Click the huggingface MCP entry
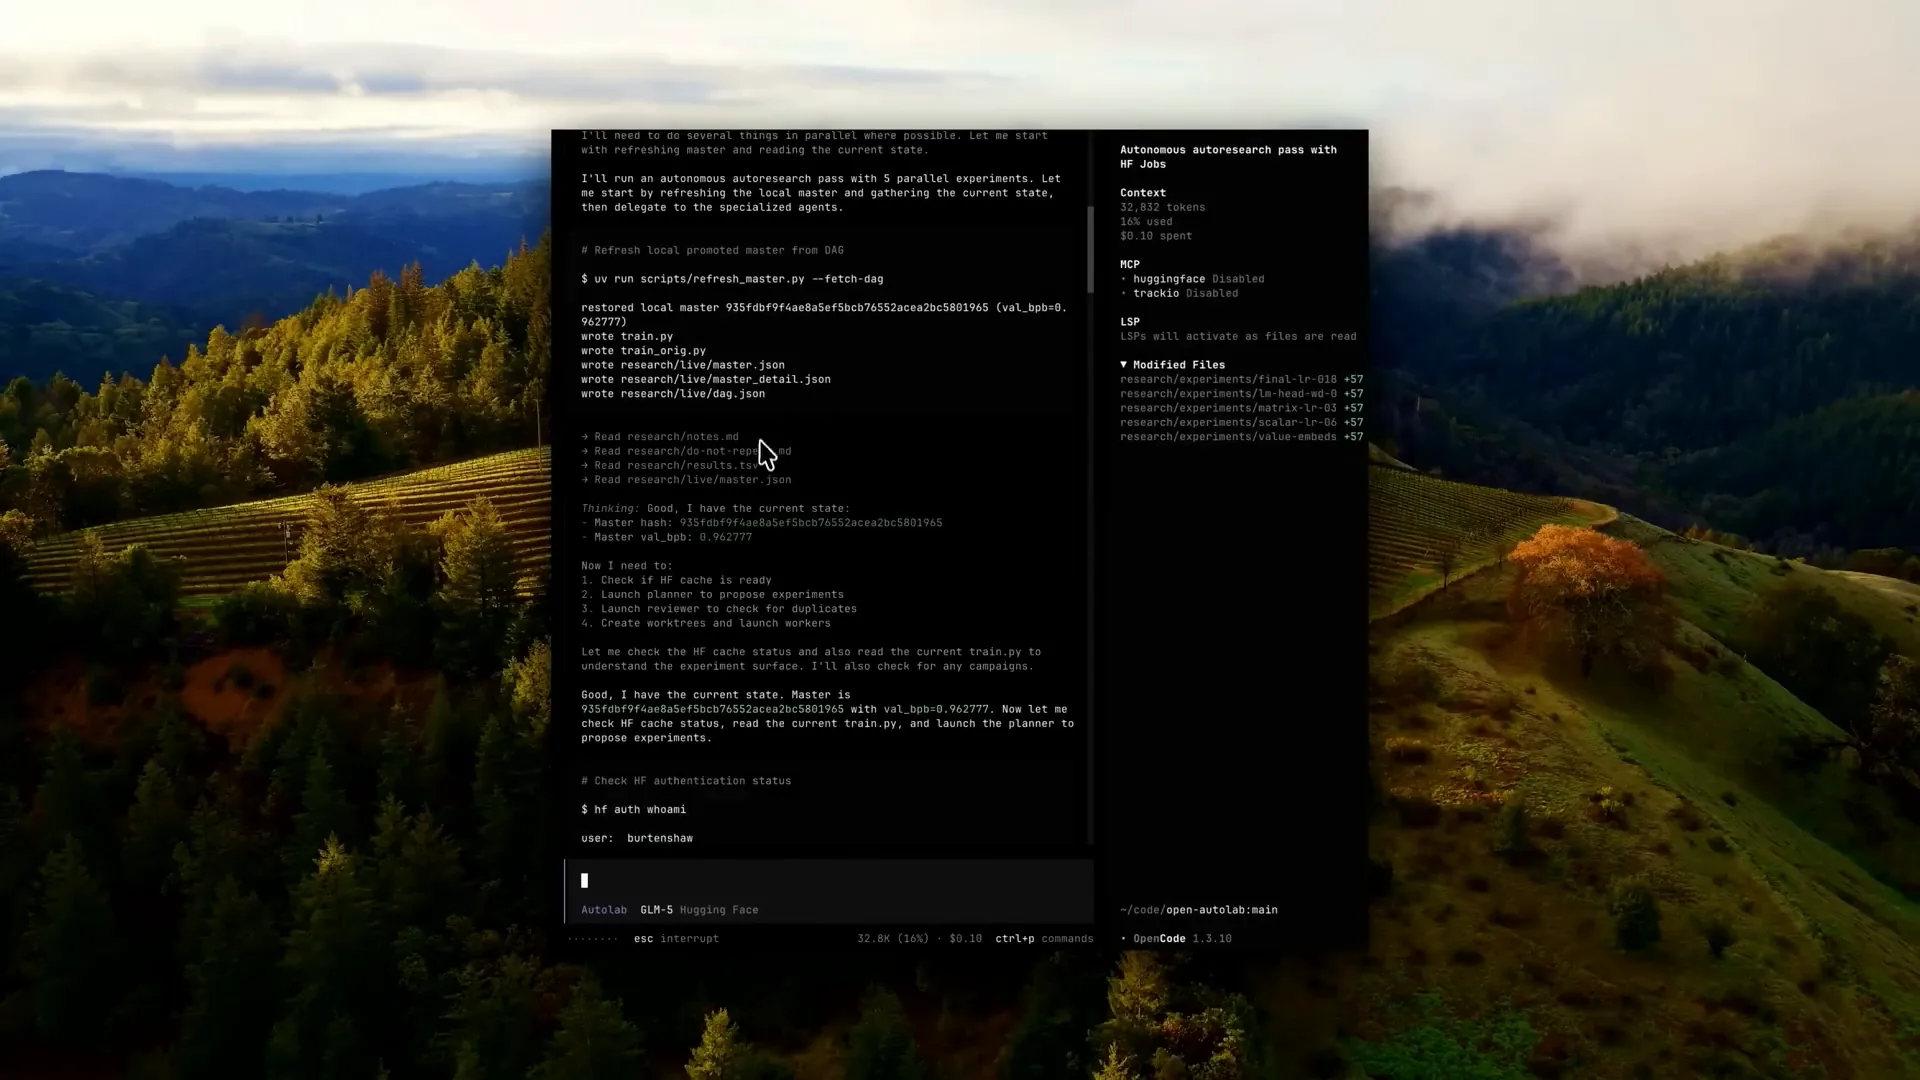The height and width of the screenshot is (1080, 1920). coord(1193,279)
